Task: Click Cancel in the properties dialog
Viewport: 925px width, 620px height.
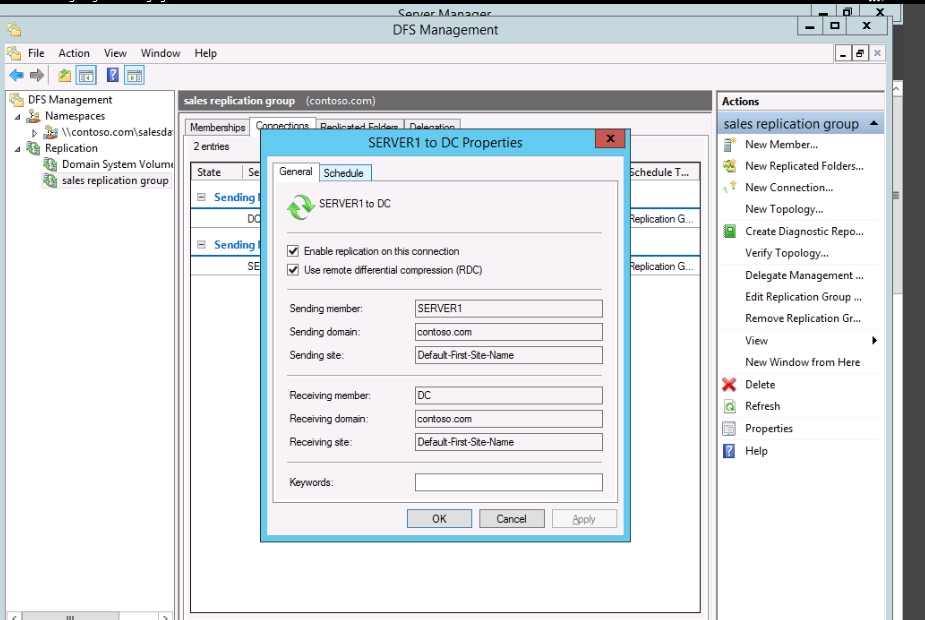Action: click(x=511, y=519)
